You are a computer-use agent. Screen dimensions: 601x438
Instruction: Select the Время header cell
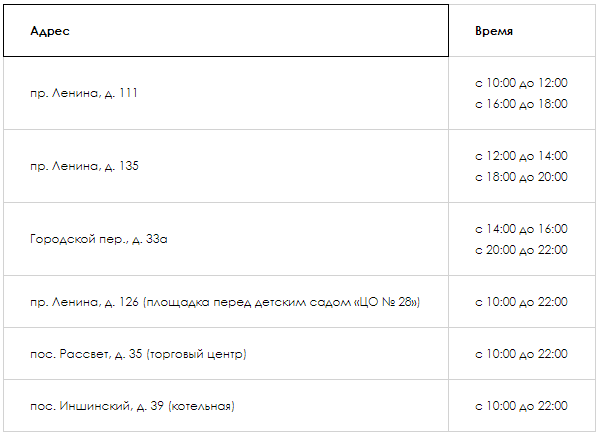(522, 31)
